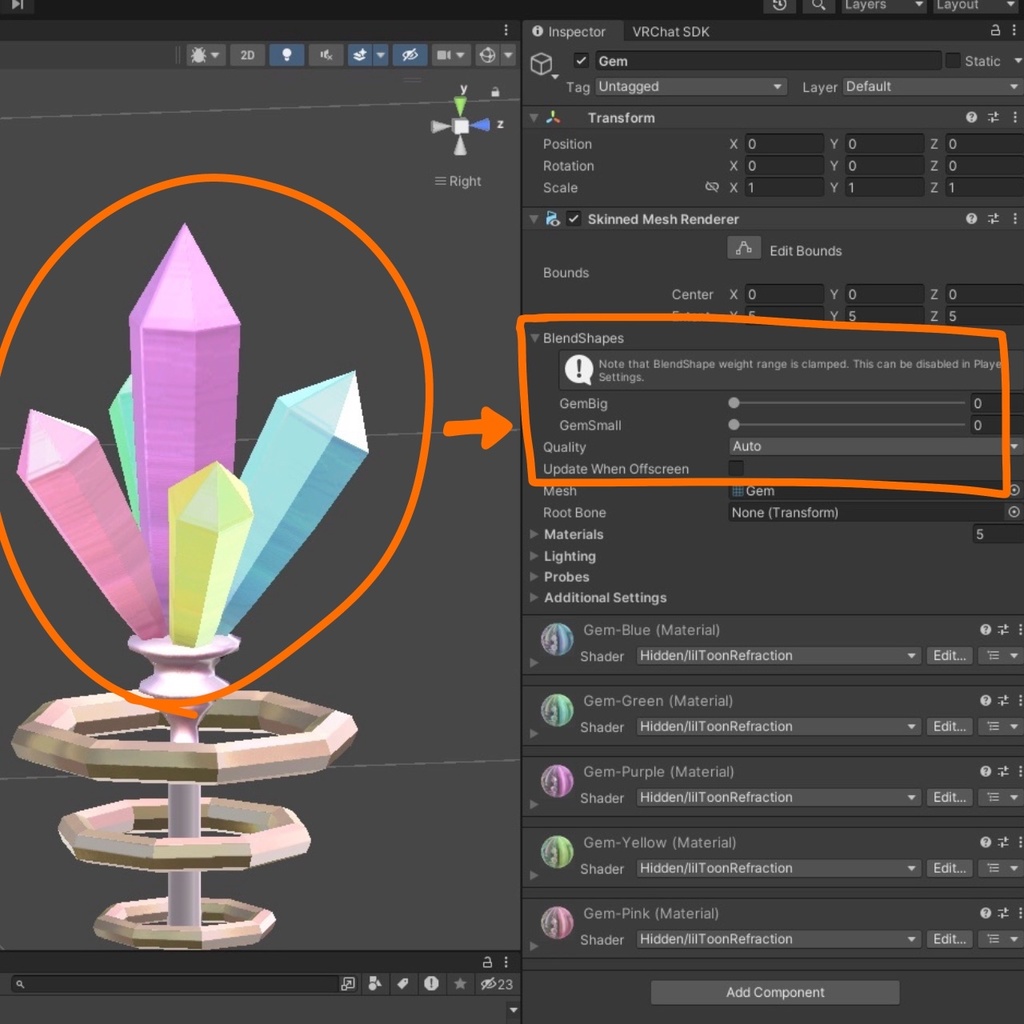Uncheck the Gem active checkbox
This screenshot has width=1024, height=1024.
581,60
